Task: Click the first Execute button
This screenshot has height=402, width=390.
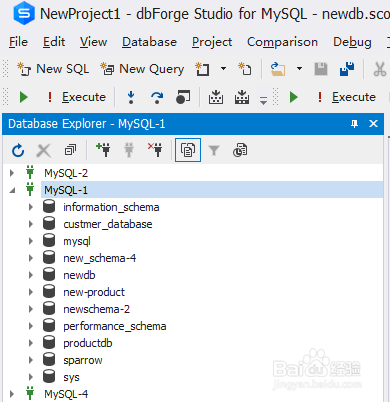Action: 76,97
